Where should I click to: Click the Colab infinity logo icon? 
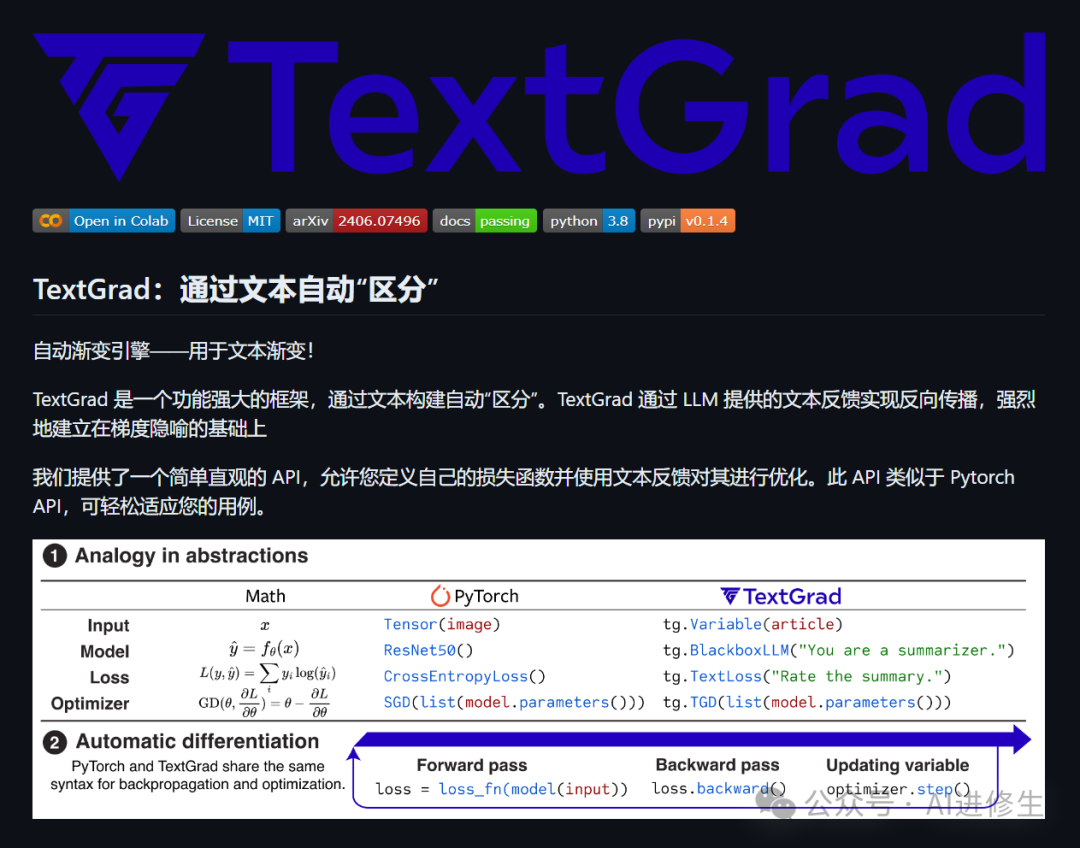coord(51,220)
